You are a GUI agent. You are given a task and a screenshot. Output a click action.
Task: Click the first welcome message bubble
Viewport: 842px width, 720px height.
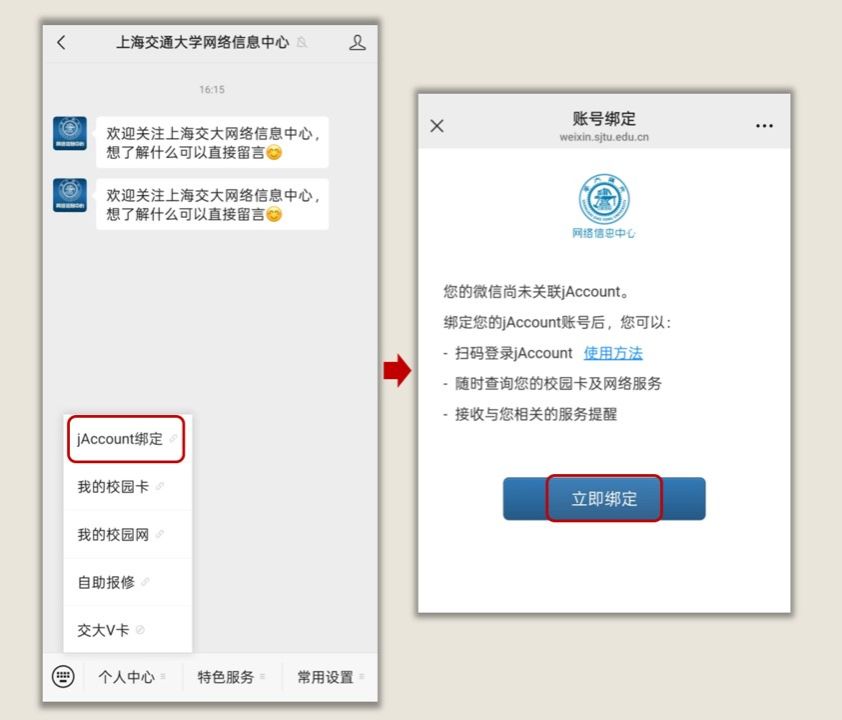(213, 142)
